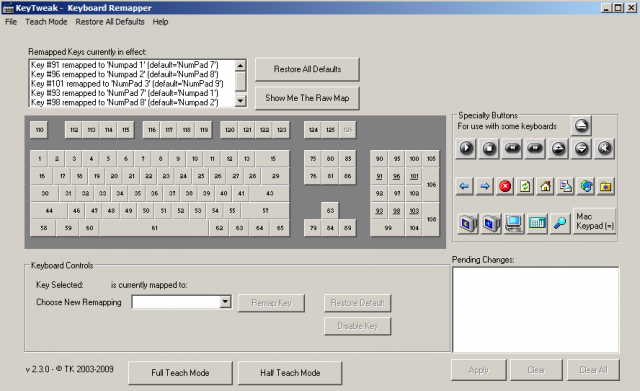Image resolution: width=640 pixels, height=391 pixels.
Task: Select keyboard key 44
Action: (49, 211)
